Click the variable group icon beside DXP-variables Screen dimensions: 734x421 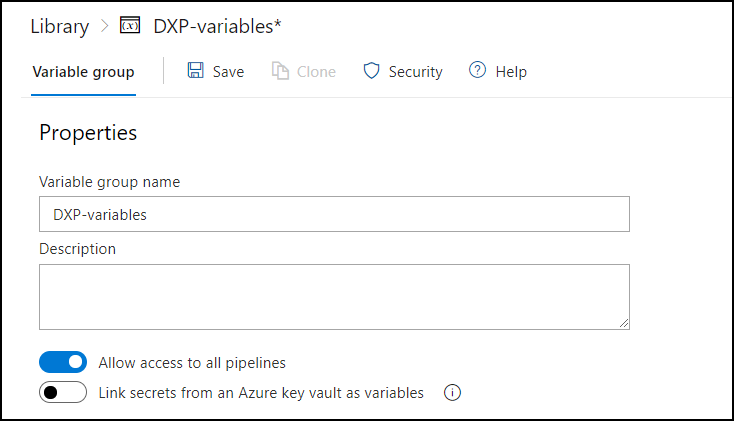[129, 26]
